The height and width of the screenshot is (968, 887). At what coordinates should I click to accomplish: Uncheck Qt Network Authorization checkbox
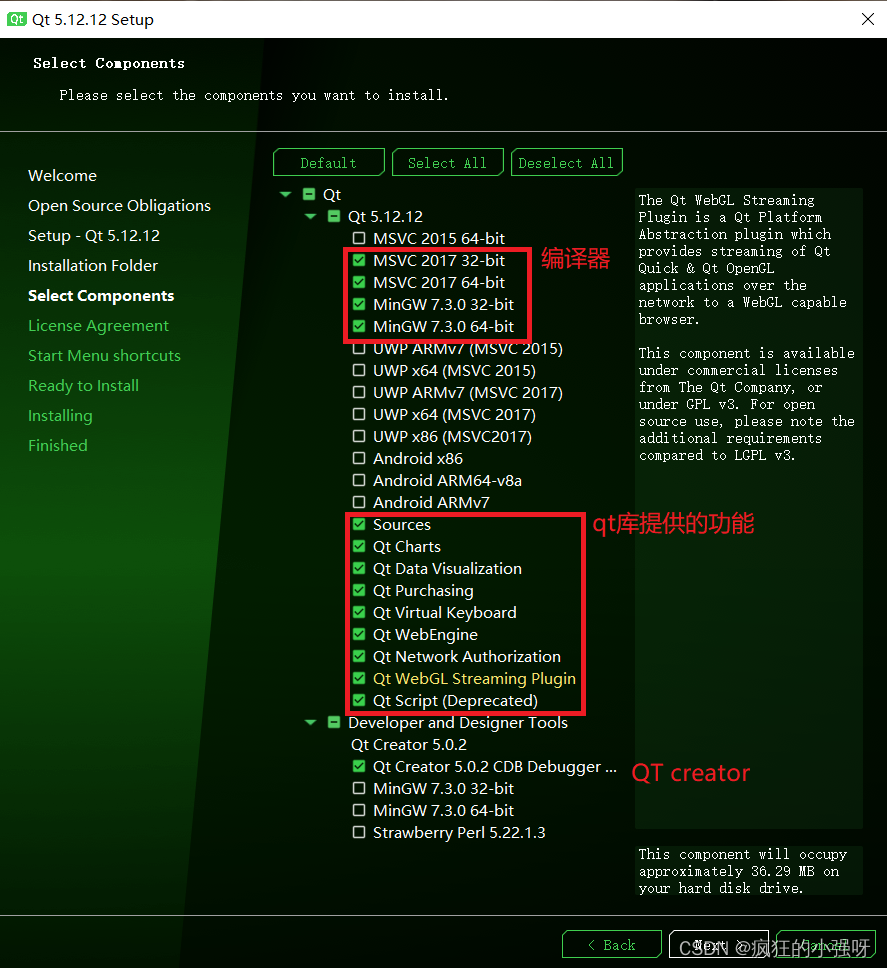tap(359, 656)
